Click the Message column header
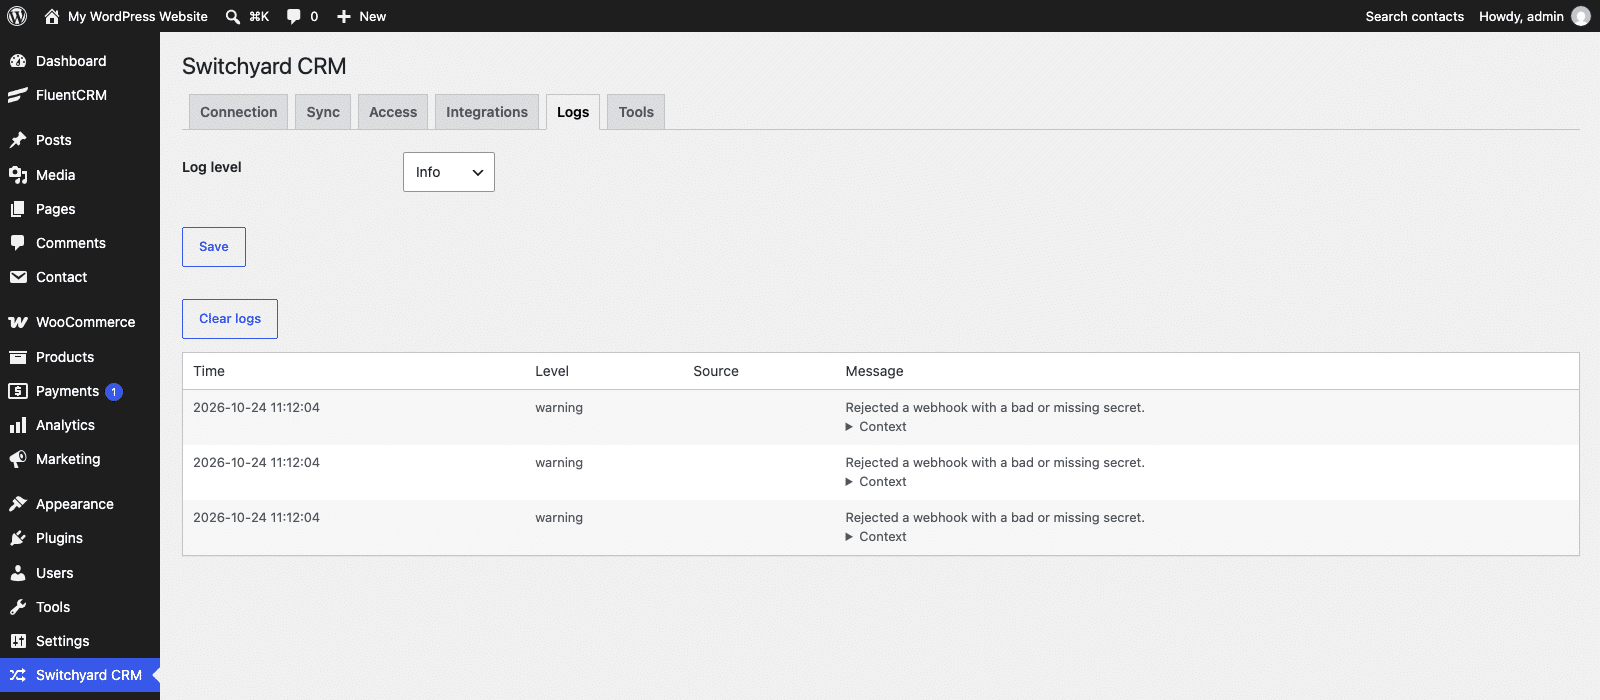1600x700 pixels. pyautogui.click(x=874, y=371)
